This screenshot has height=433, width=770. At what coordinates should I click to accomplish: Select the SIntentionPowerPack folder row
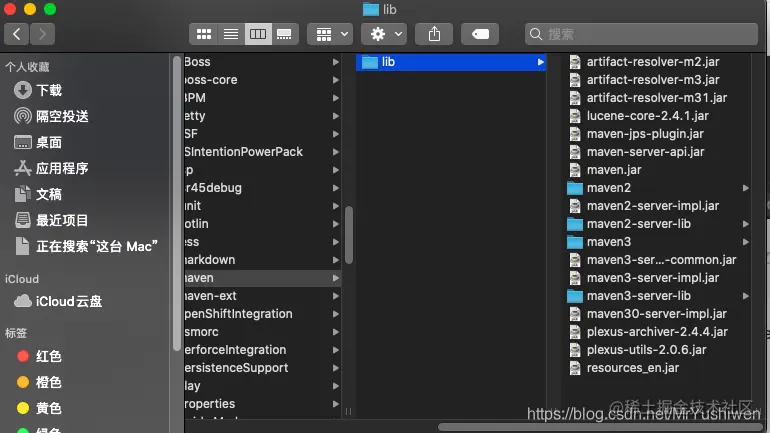263,152
